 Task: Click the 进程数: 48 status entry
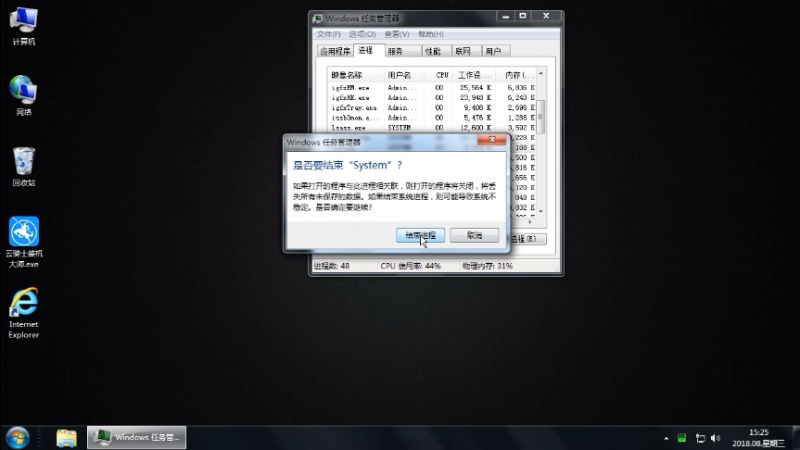coord(332,266)
